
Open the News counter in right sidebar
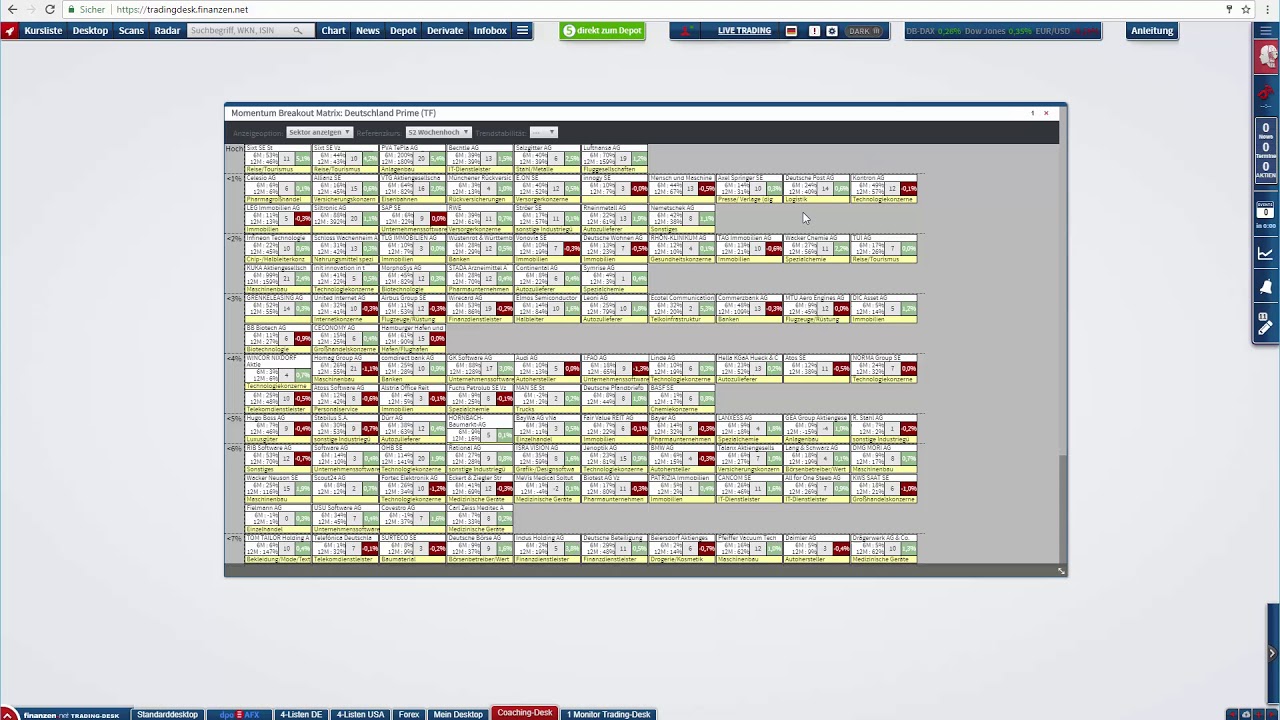click(1266, 131)
